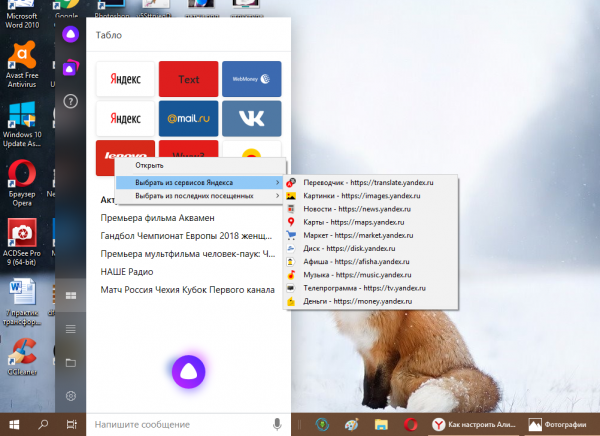Open Браузер Opera desktop icon
The image size is (600, 436).
point(22,183)
